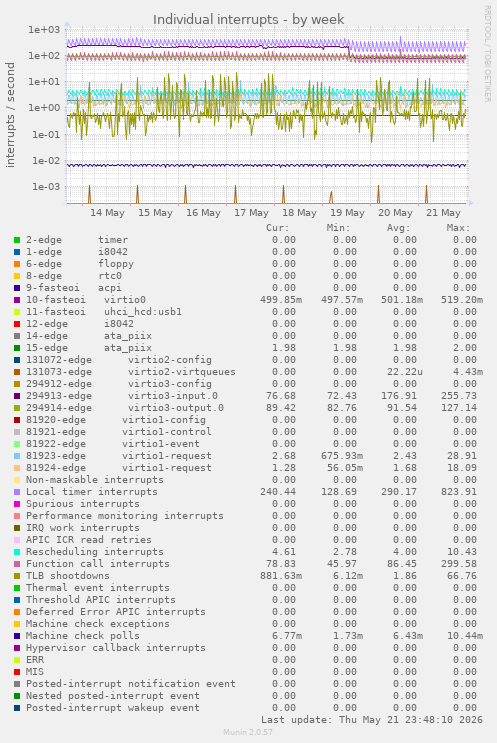Click the Cur column header
Image resolution: width=497 pixels, height=743 pixels.
coord(278,228)
